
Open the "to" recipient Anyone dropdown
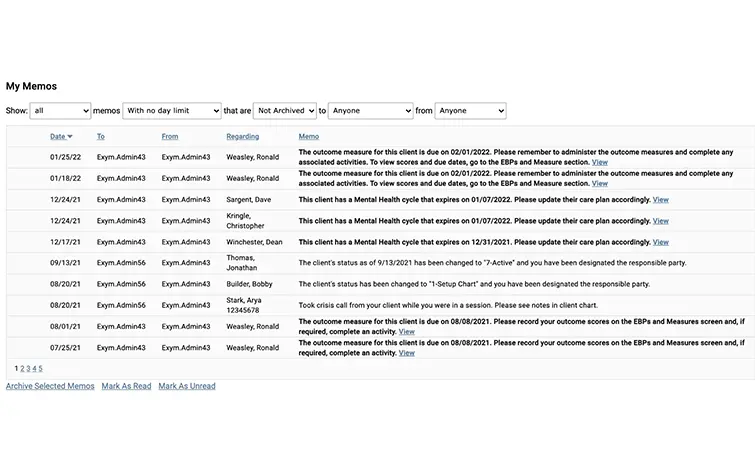click(x=370, y=111)
